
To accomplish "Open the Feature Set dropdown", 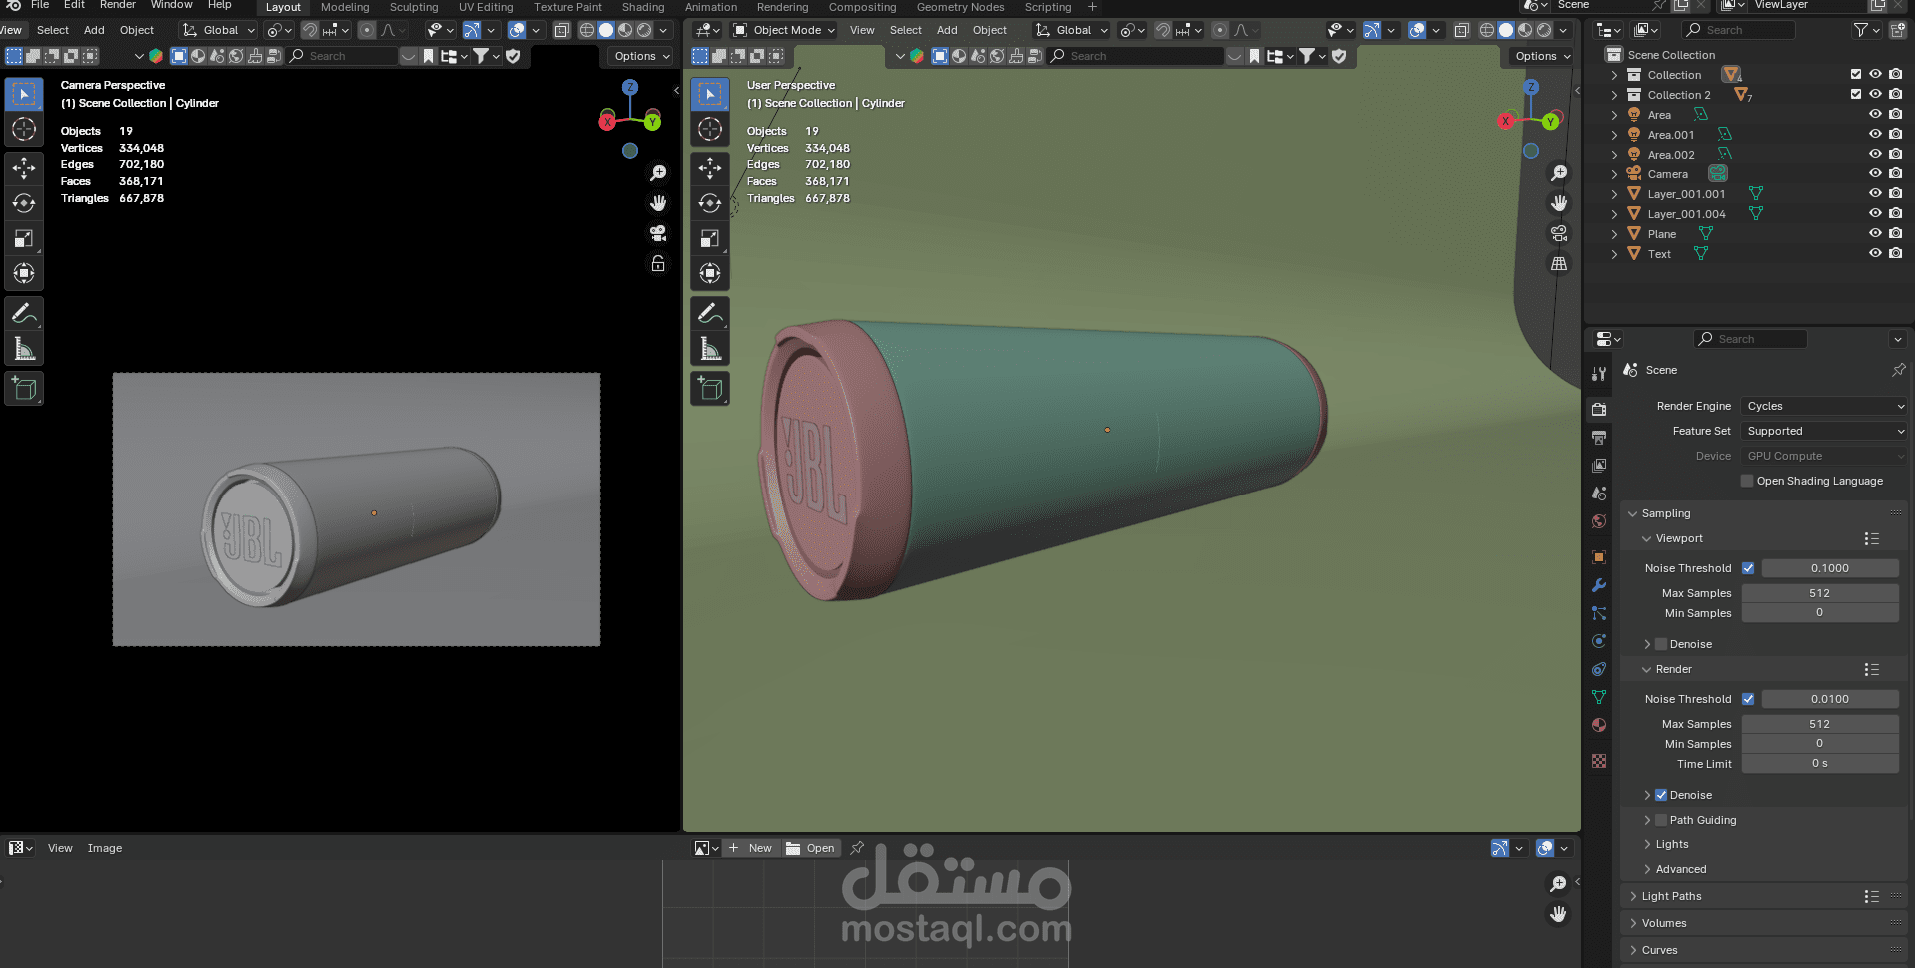I will 1824,431.
